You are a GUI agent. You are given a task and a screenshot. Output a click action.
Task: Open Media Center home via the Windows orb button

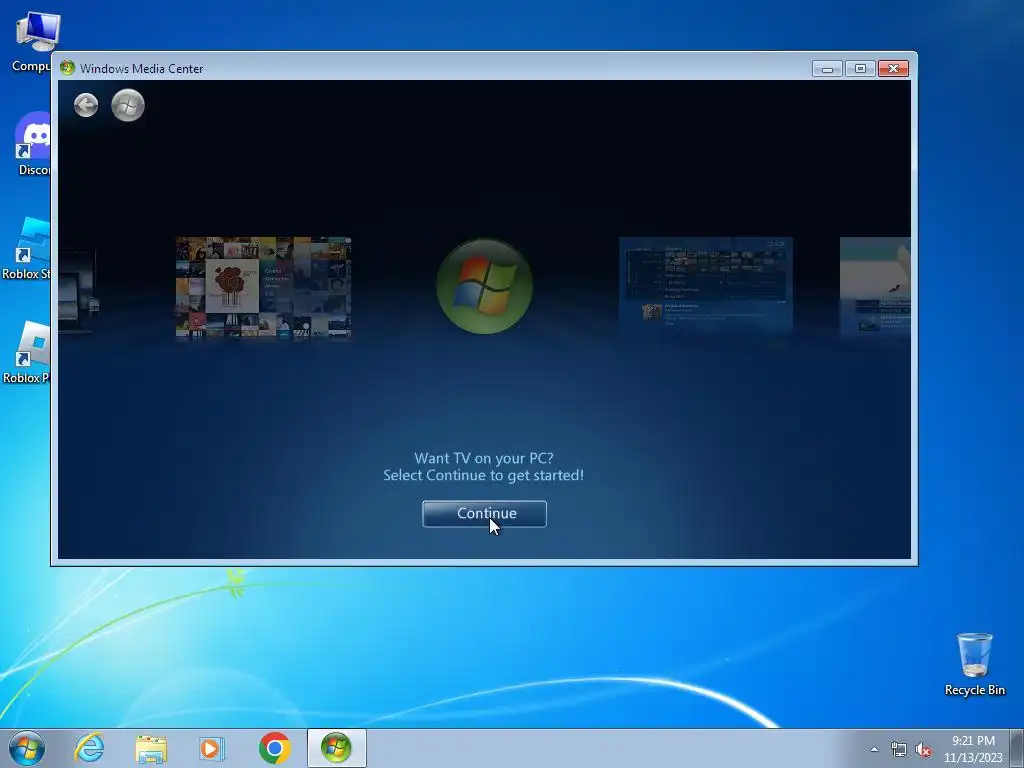[127, 105]
